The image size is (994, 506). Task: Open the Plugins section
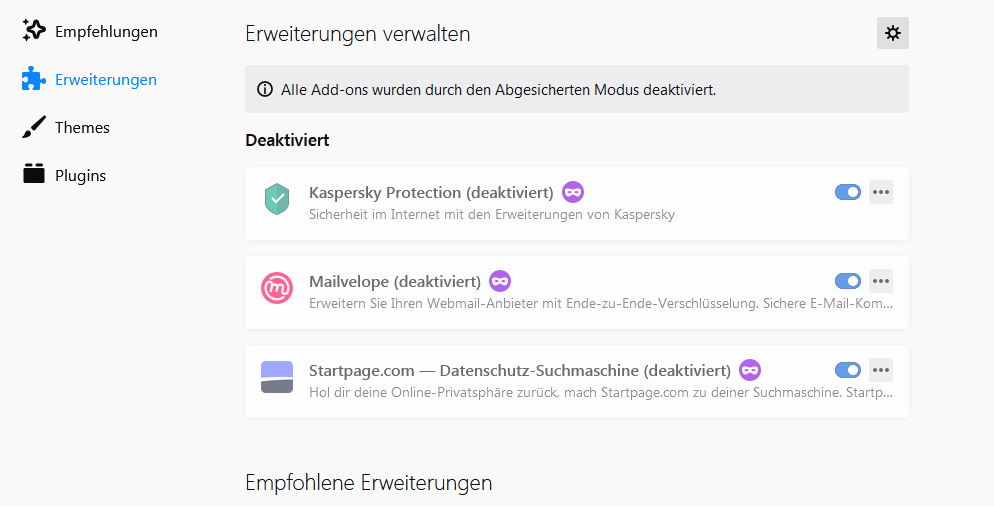coord(80,176)
